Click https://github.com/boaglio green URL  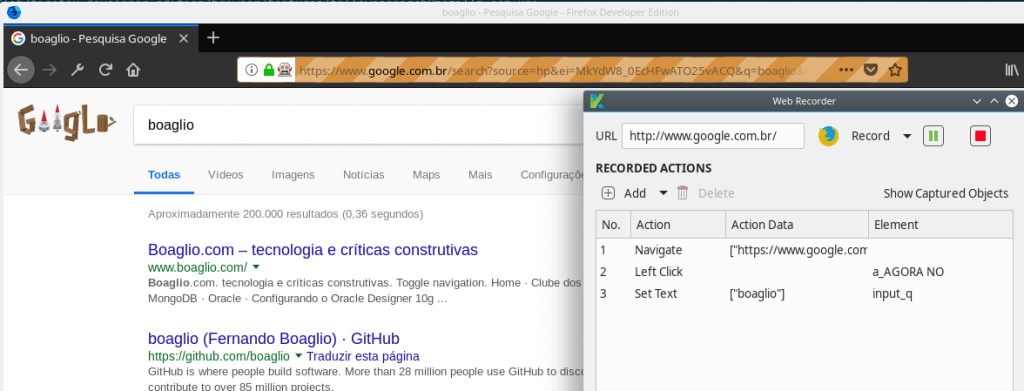click(219, 356)
